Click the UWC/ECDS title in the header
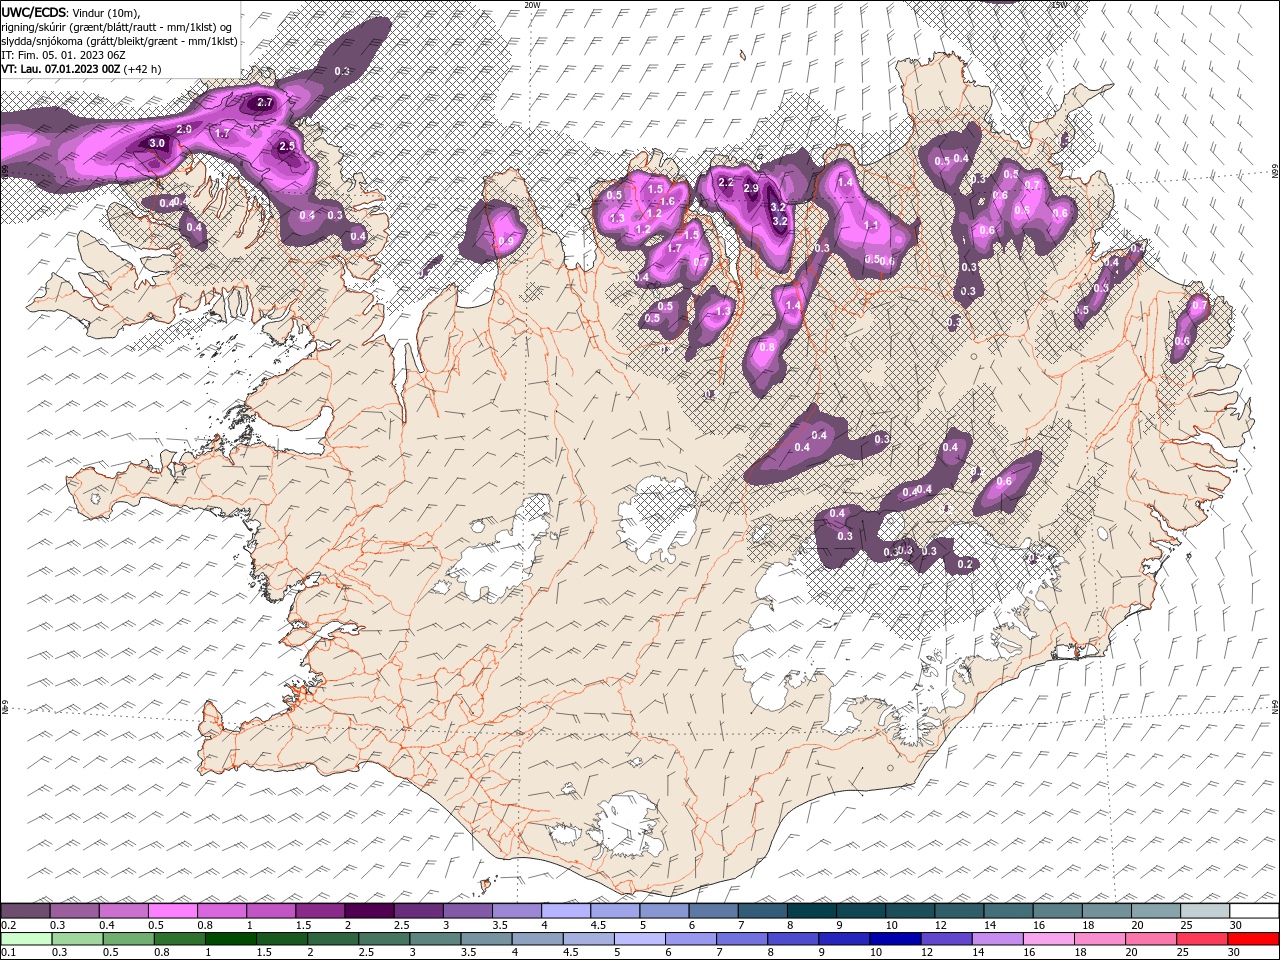Viewport: 1280px width, 960px height. click(x=34, y=11)
